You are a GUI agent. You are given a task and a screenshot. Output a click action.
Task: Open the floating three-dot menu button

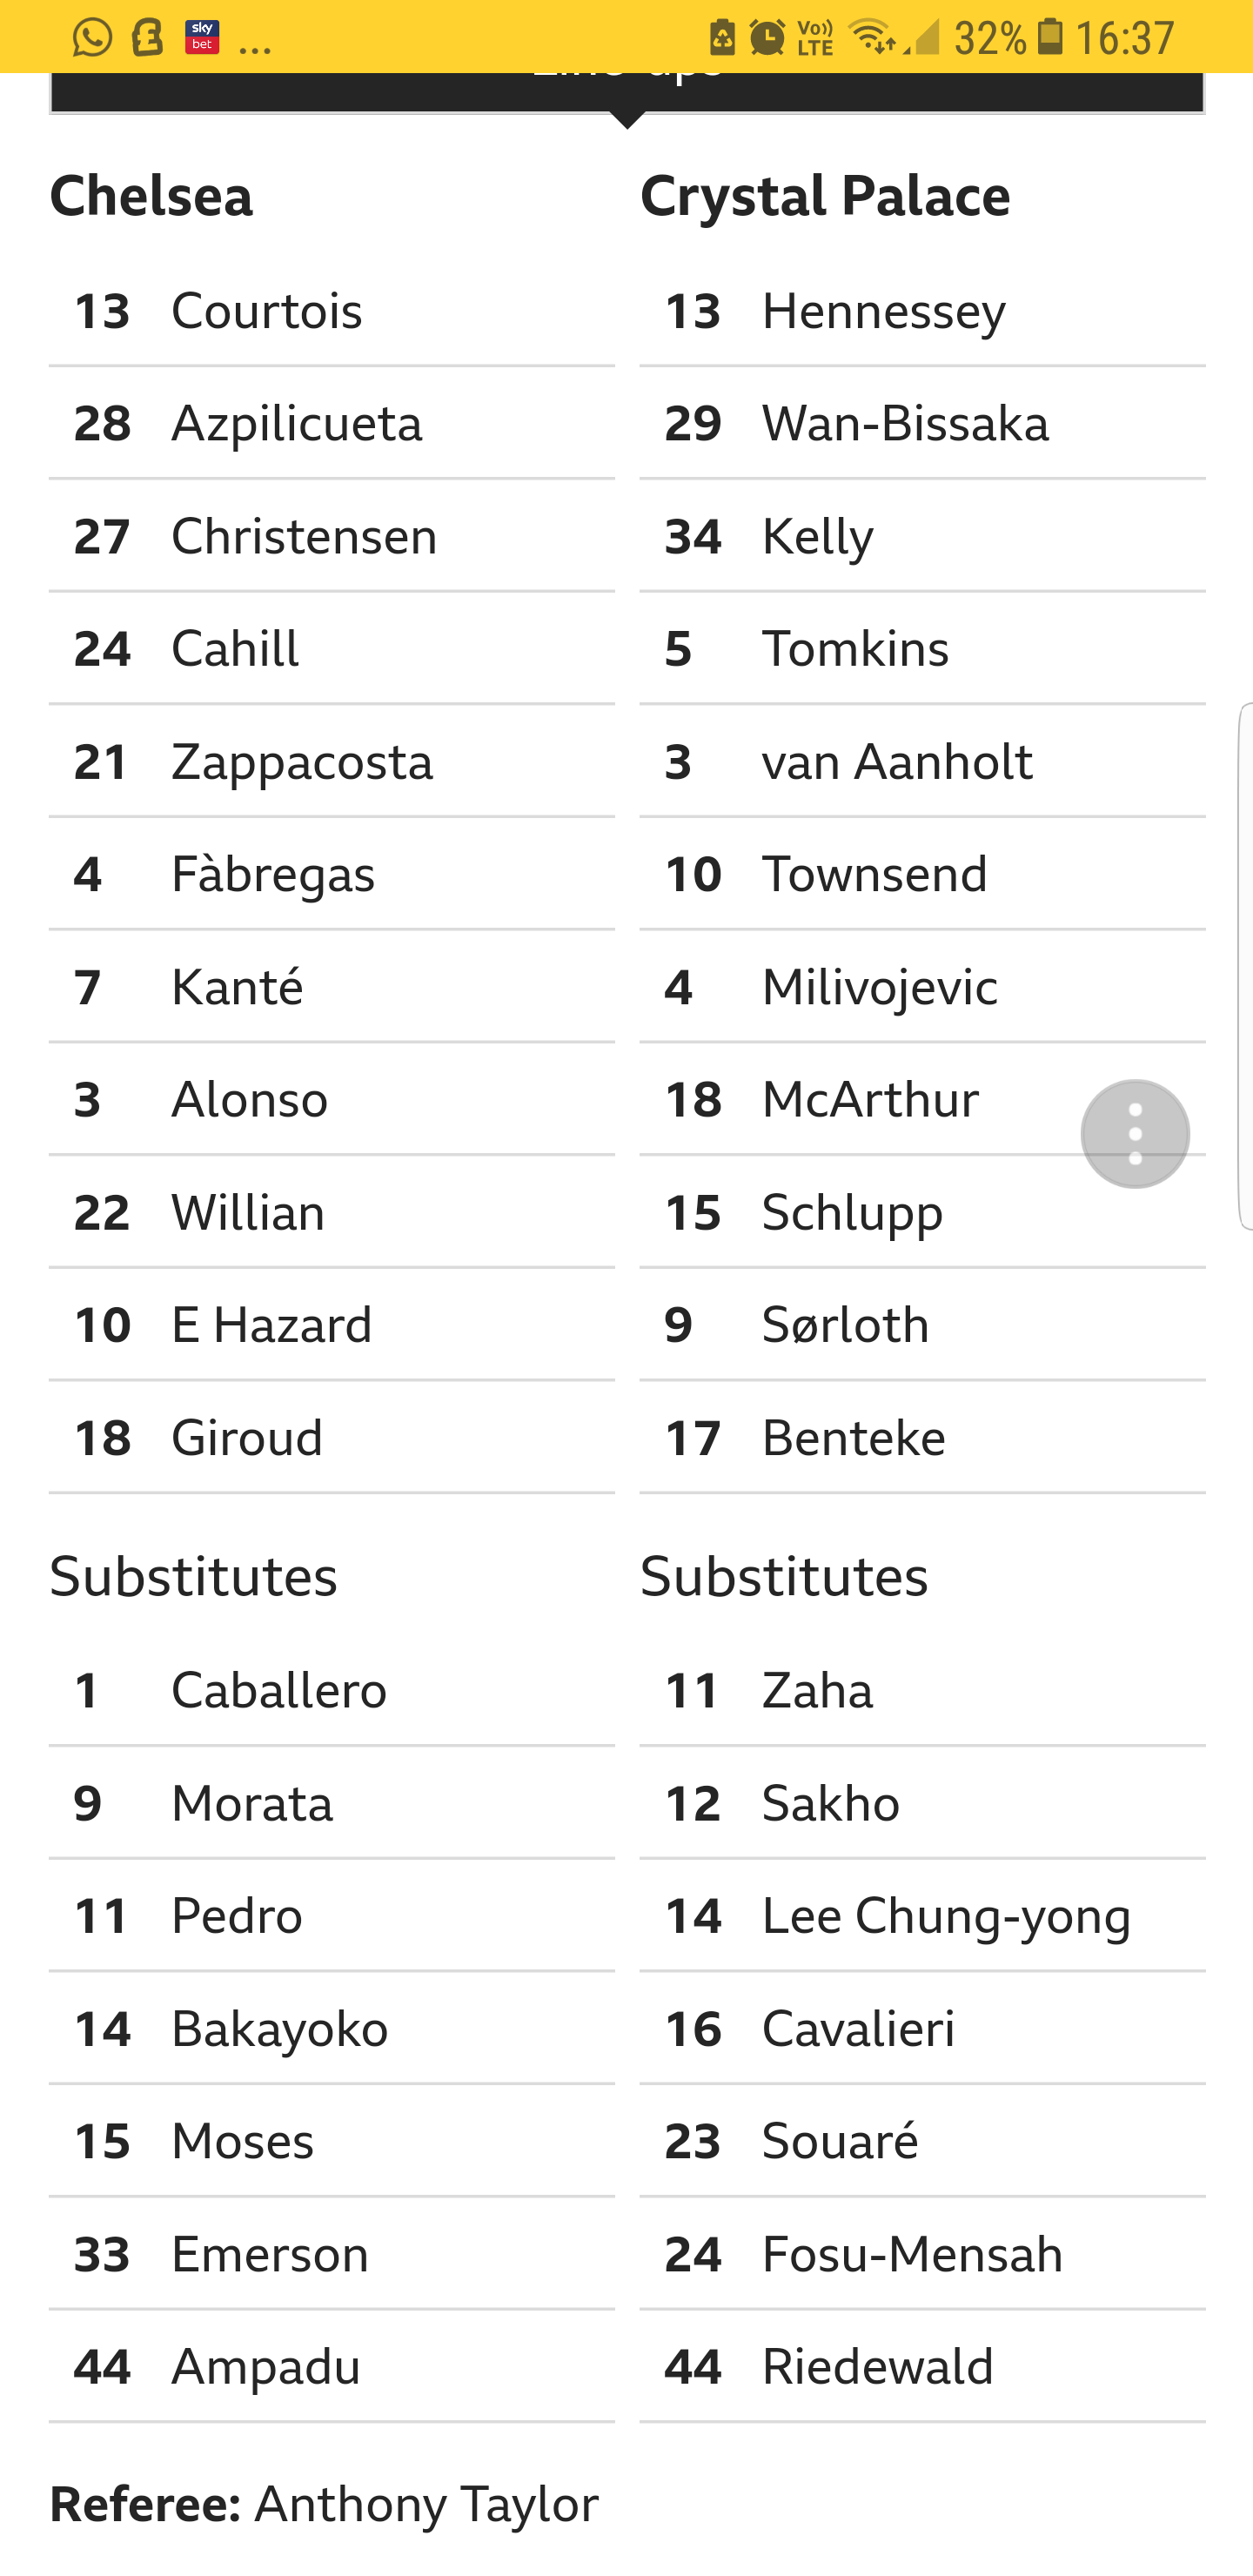pos(1135,1134)
